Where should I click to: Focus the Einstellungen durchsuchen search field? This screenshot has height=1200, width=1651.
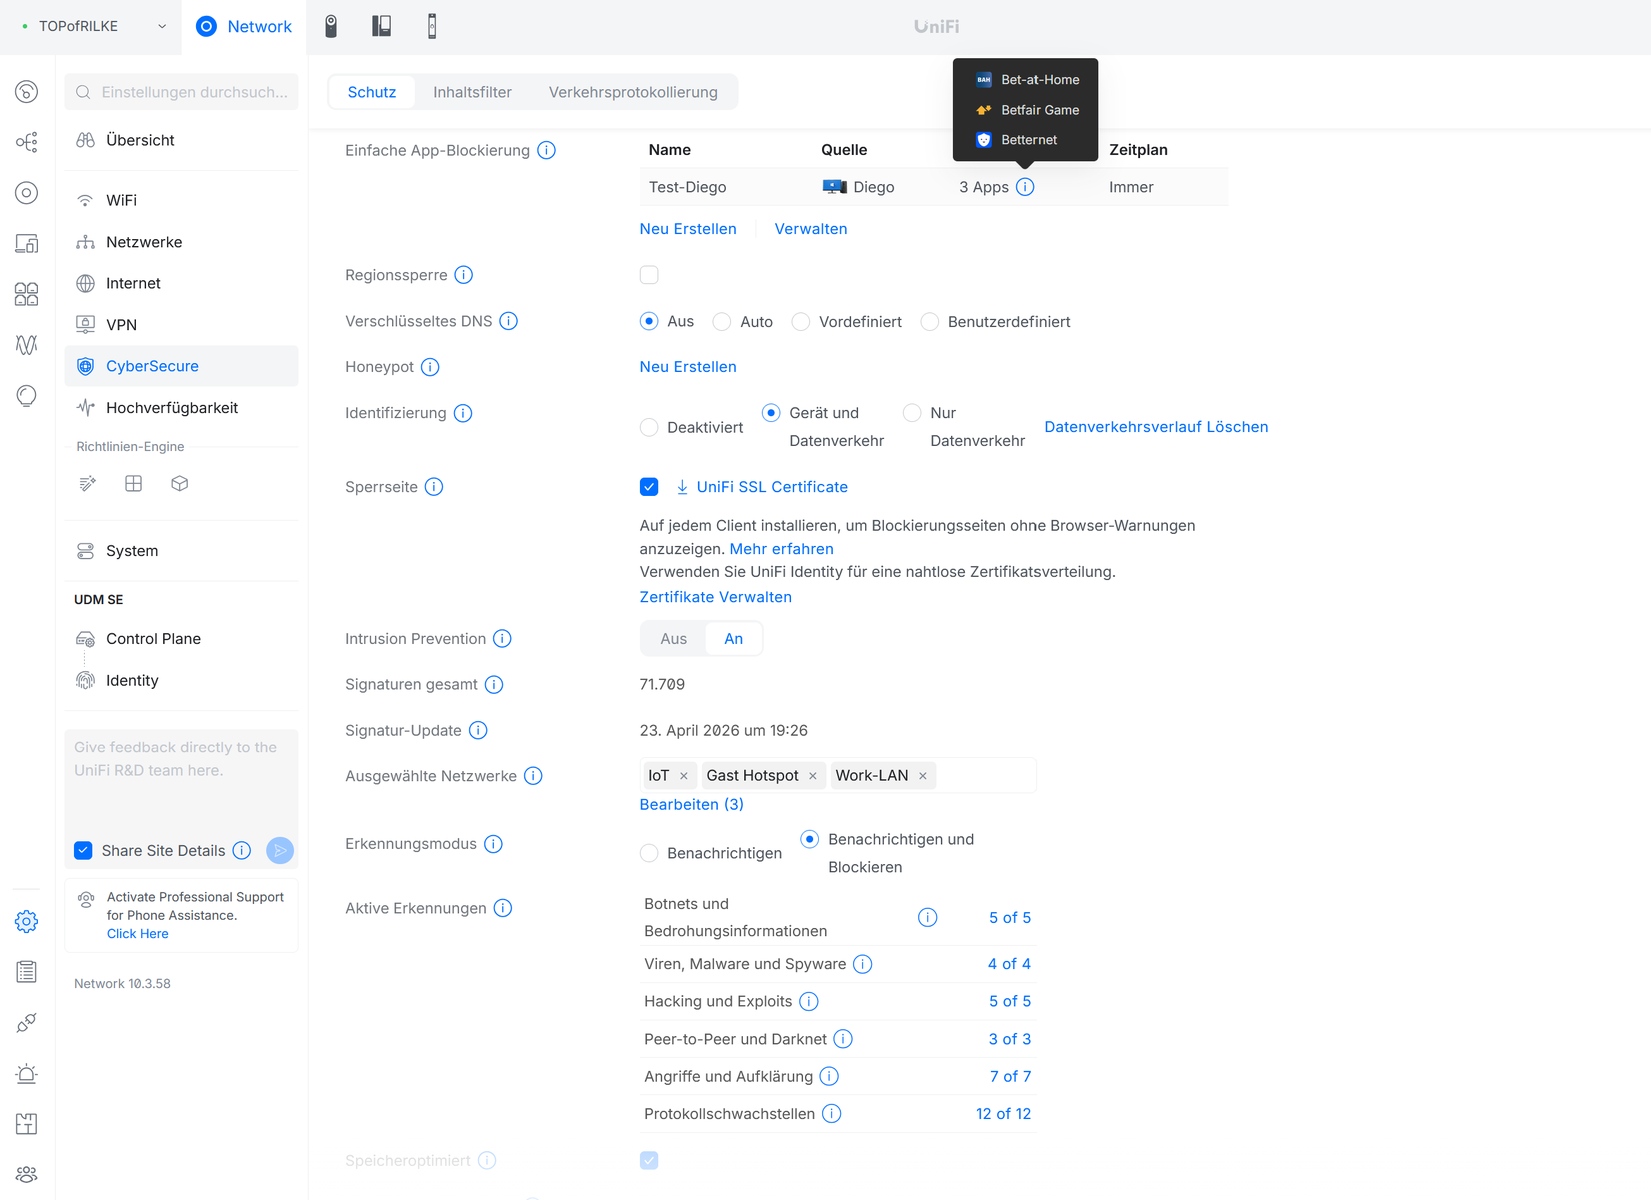(181, 92)
